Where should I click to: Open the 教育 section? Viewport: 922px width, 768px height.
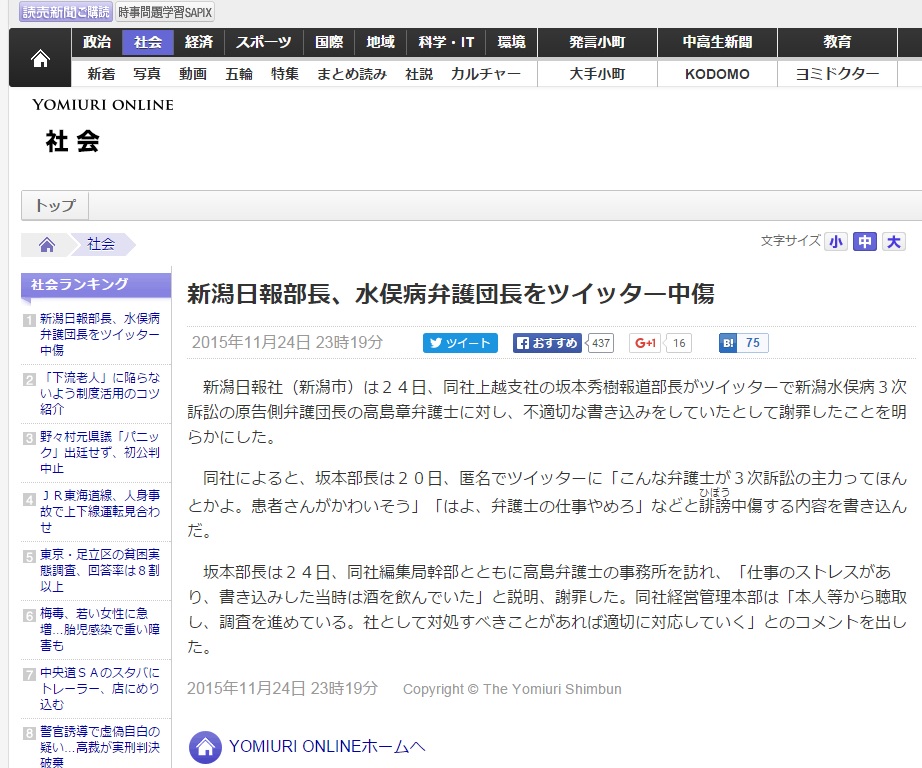(837, 42)
